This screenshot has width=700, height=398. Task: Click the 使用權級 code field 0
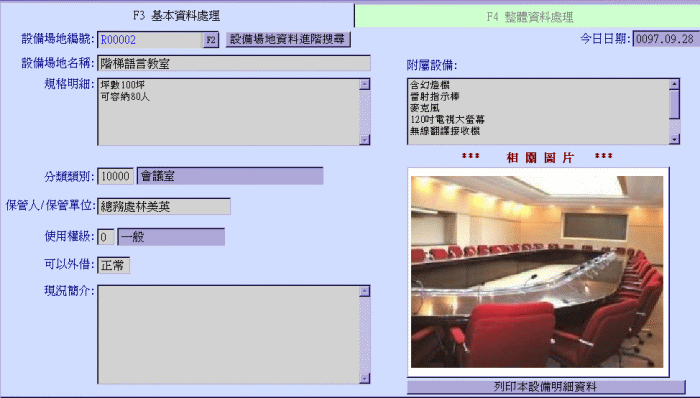[105, 237]
